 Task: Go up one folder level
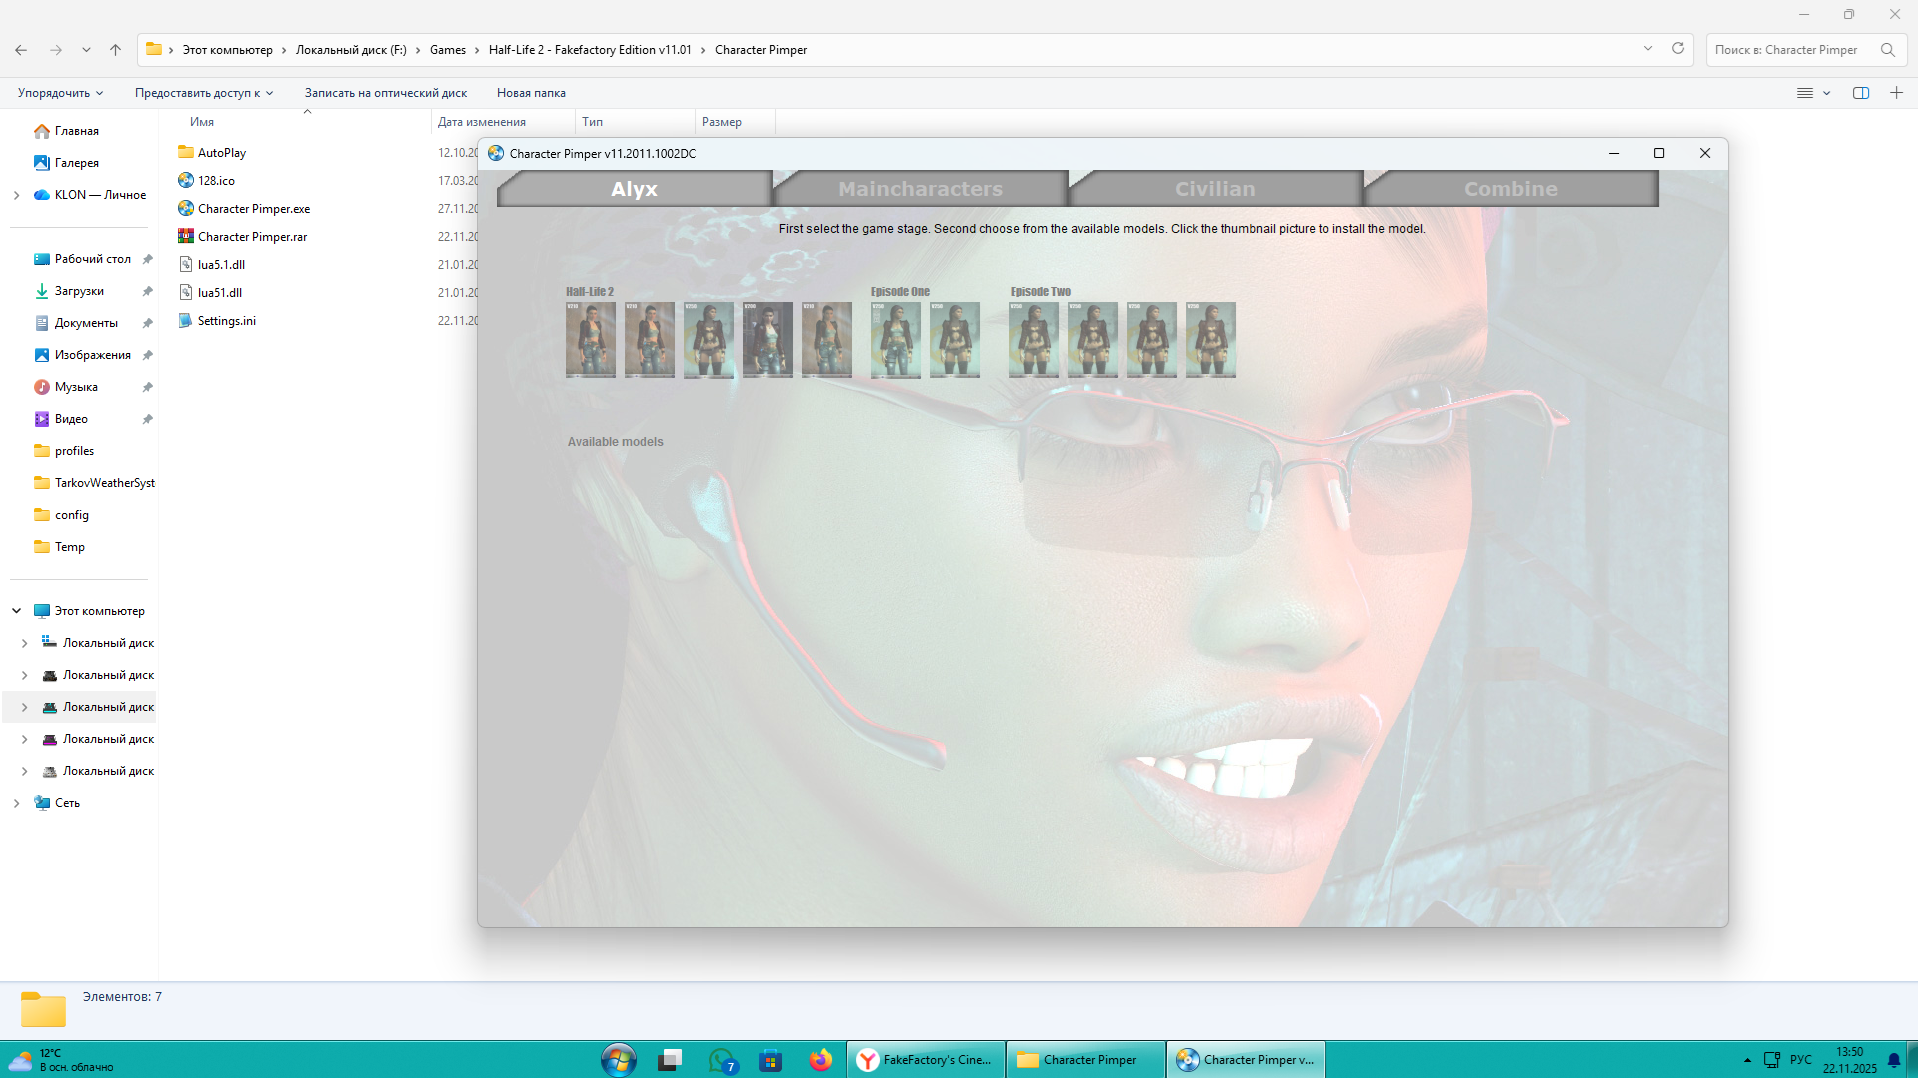pos(115,50)
